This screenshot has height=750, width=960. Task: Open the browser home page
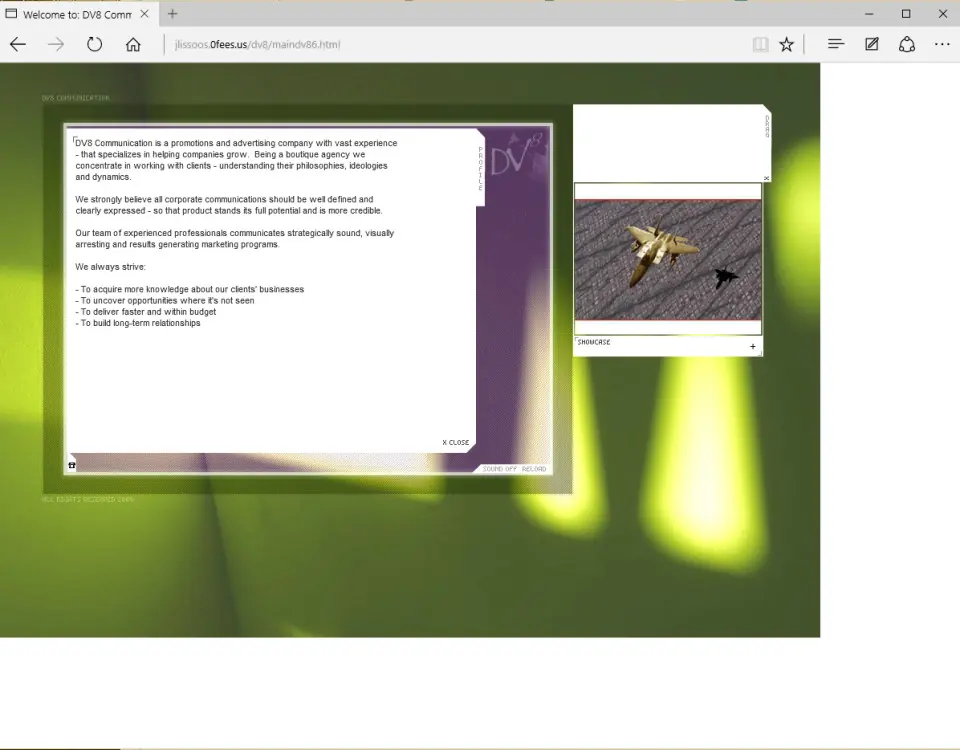pos(133,44)
